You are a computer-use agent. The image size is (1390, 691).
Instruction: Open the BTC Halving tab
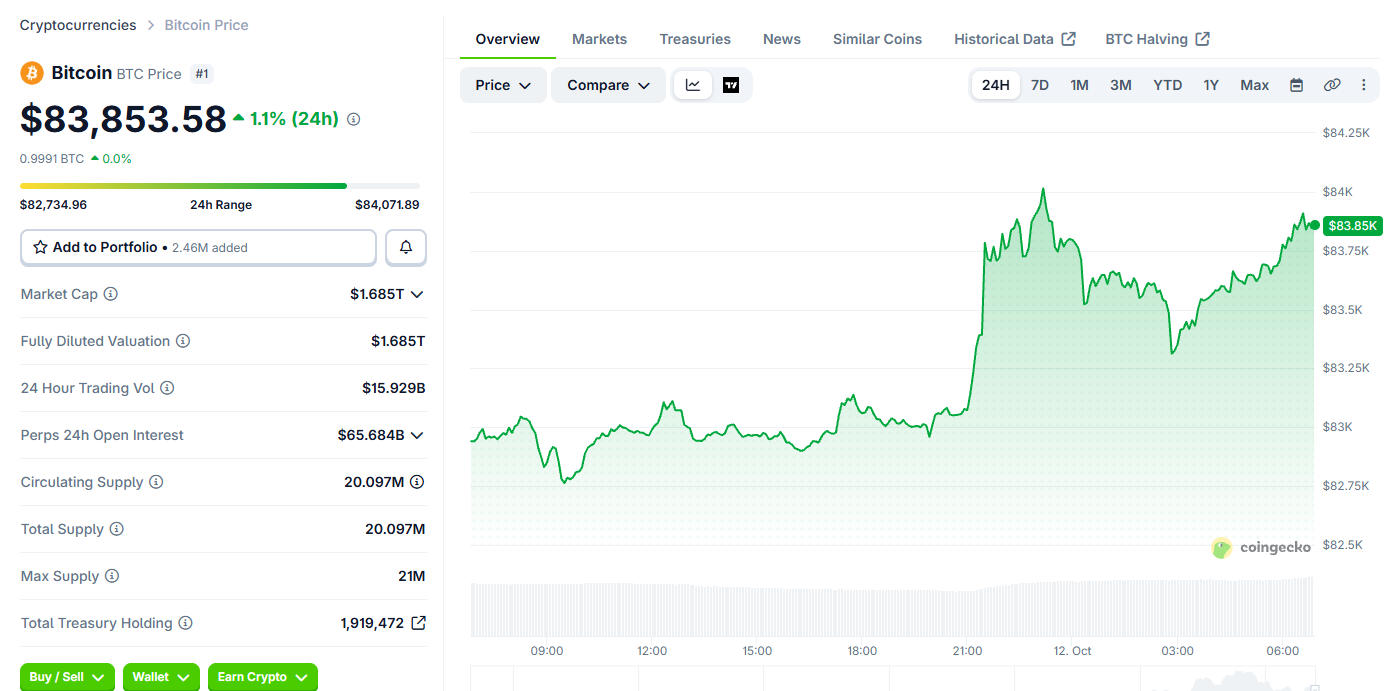[x=1158, y=39]
